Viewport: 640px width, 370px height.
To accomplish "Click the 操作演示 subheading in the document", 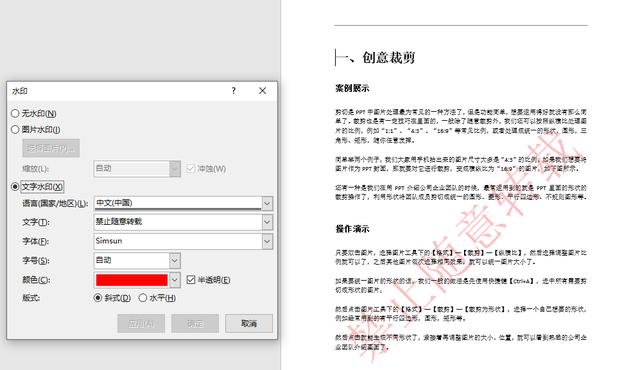I will [x=352, y=229].
